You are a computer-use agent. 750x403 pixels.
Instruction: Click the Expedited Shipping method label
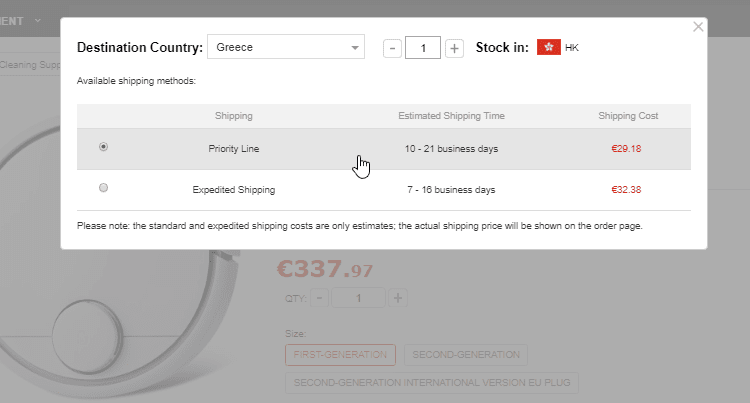point(233,189)
